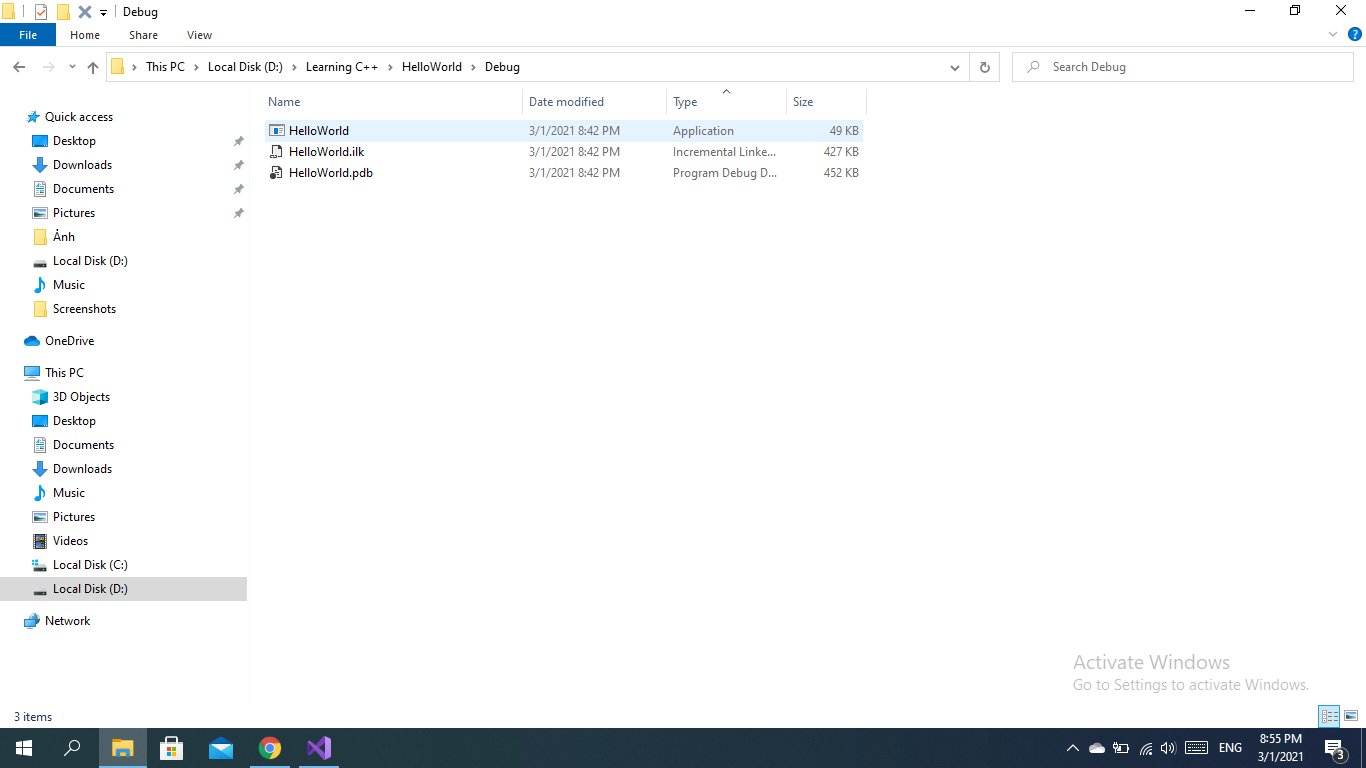This screenshot has height=768, width=1366.
Task: Open Downloads under Quick access
Action: [x=82, y=165]
